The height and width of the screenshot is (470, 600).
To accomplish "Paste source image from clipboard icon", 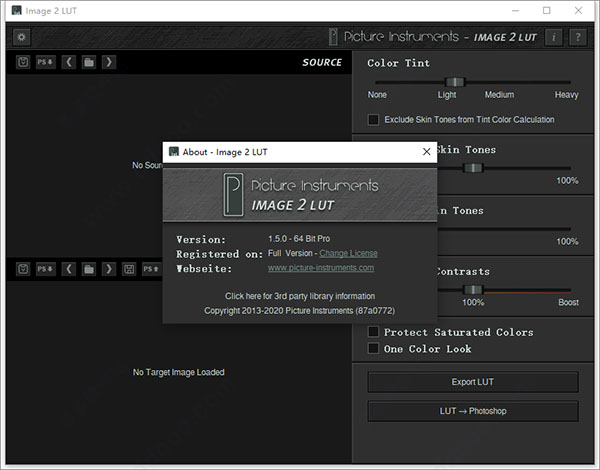I will point(23,62).
